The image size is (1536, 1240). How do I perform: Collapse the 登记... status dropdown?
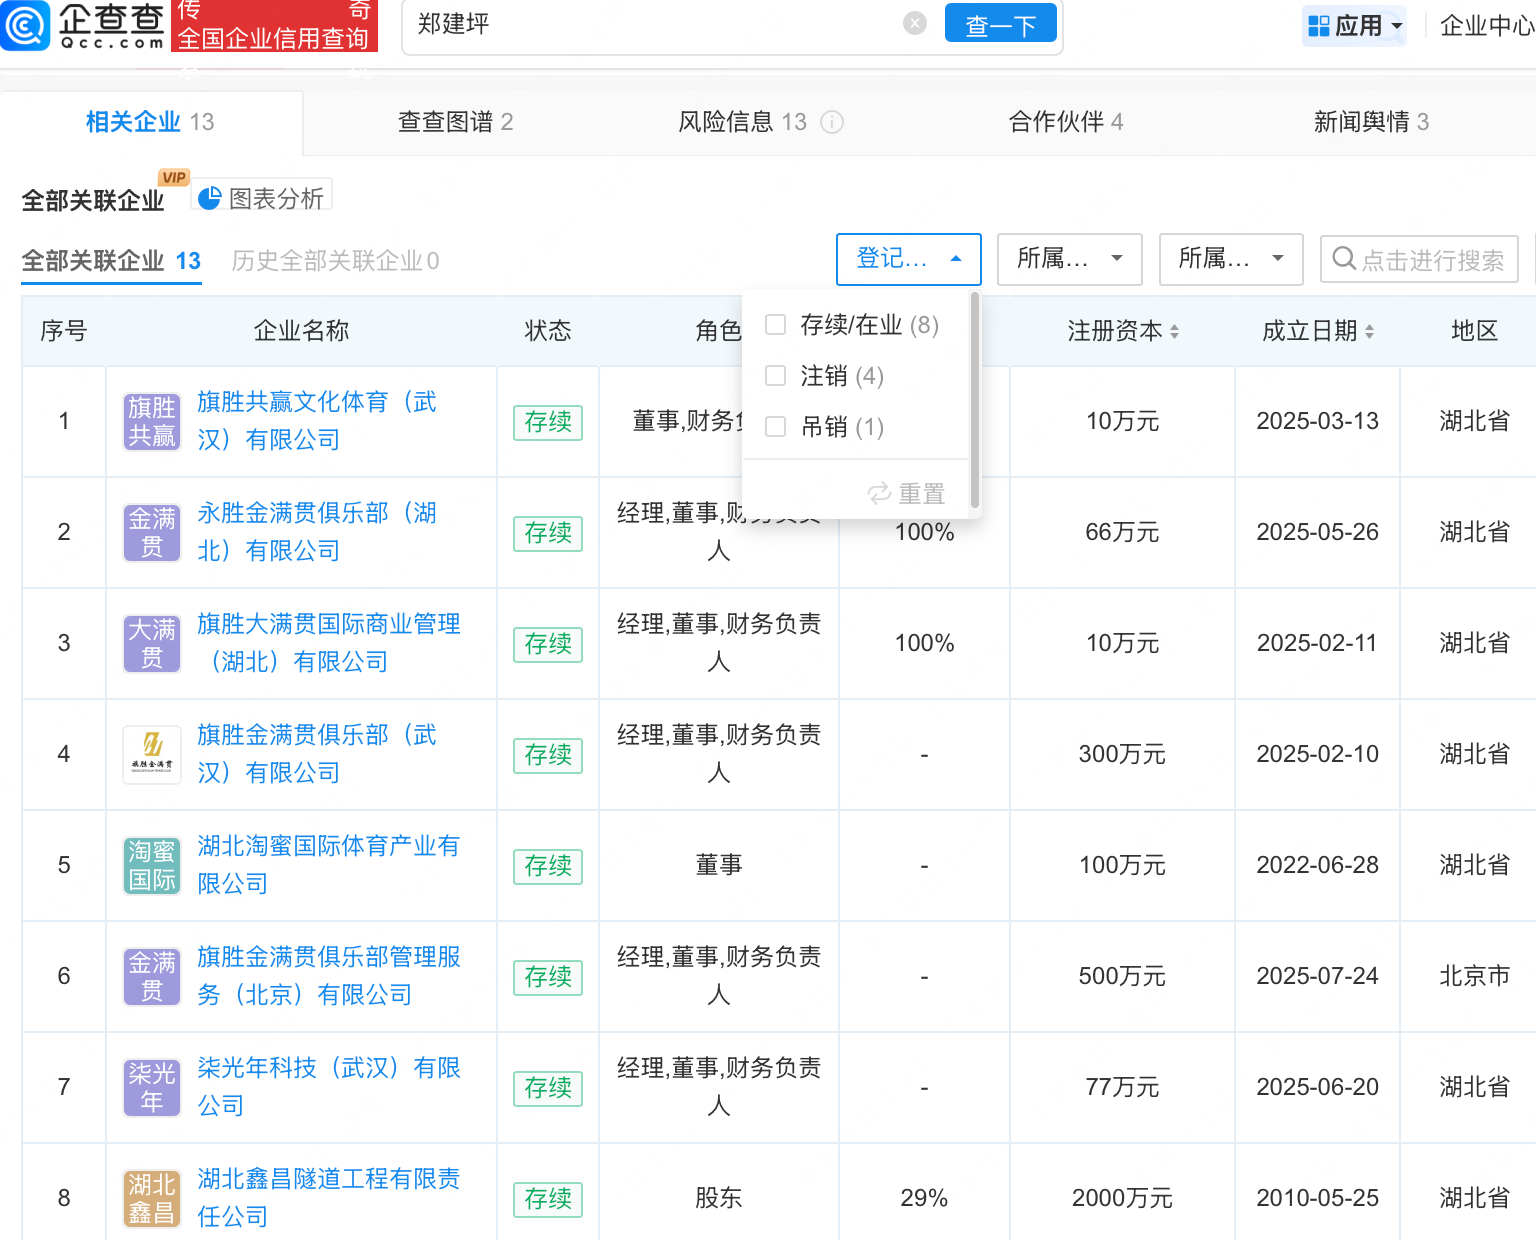pyautogui.click(x=909, y=259)
